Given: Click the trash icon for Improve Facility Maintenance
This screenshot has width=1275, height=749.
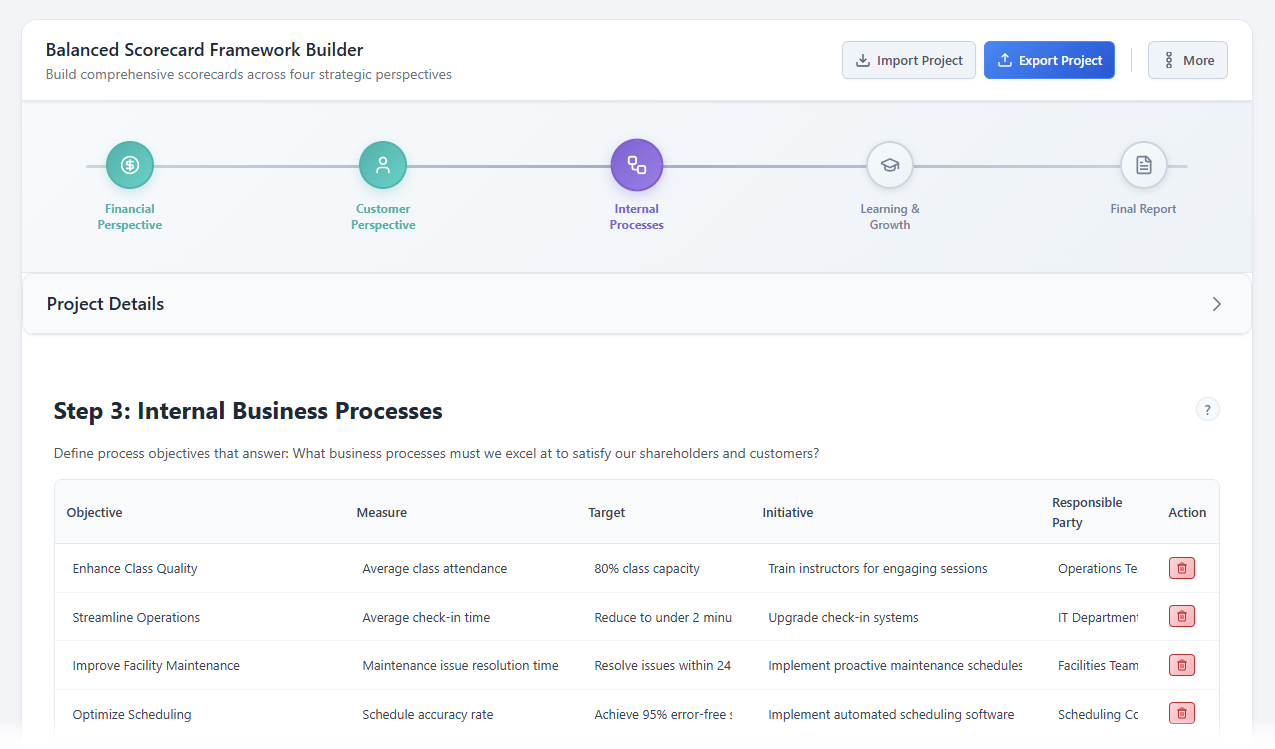Looking at the screenshot, I should pos(1181,664).
